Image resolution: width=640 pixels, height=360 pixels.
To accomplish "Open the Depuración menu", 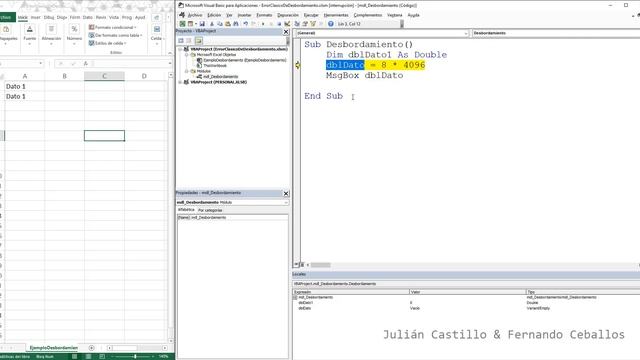I will [x=288, y=15].
